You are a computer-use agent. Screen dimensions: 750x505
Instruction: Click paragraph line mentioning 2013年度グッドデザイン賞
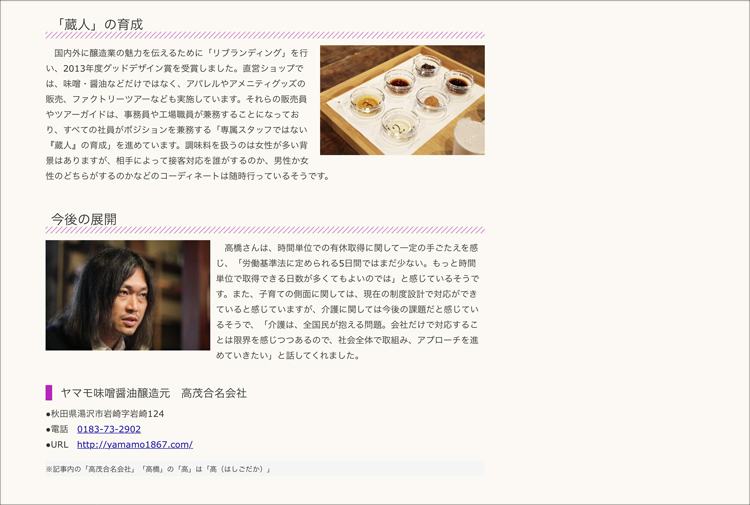tap(175, 68)
